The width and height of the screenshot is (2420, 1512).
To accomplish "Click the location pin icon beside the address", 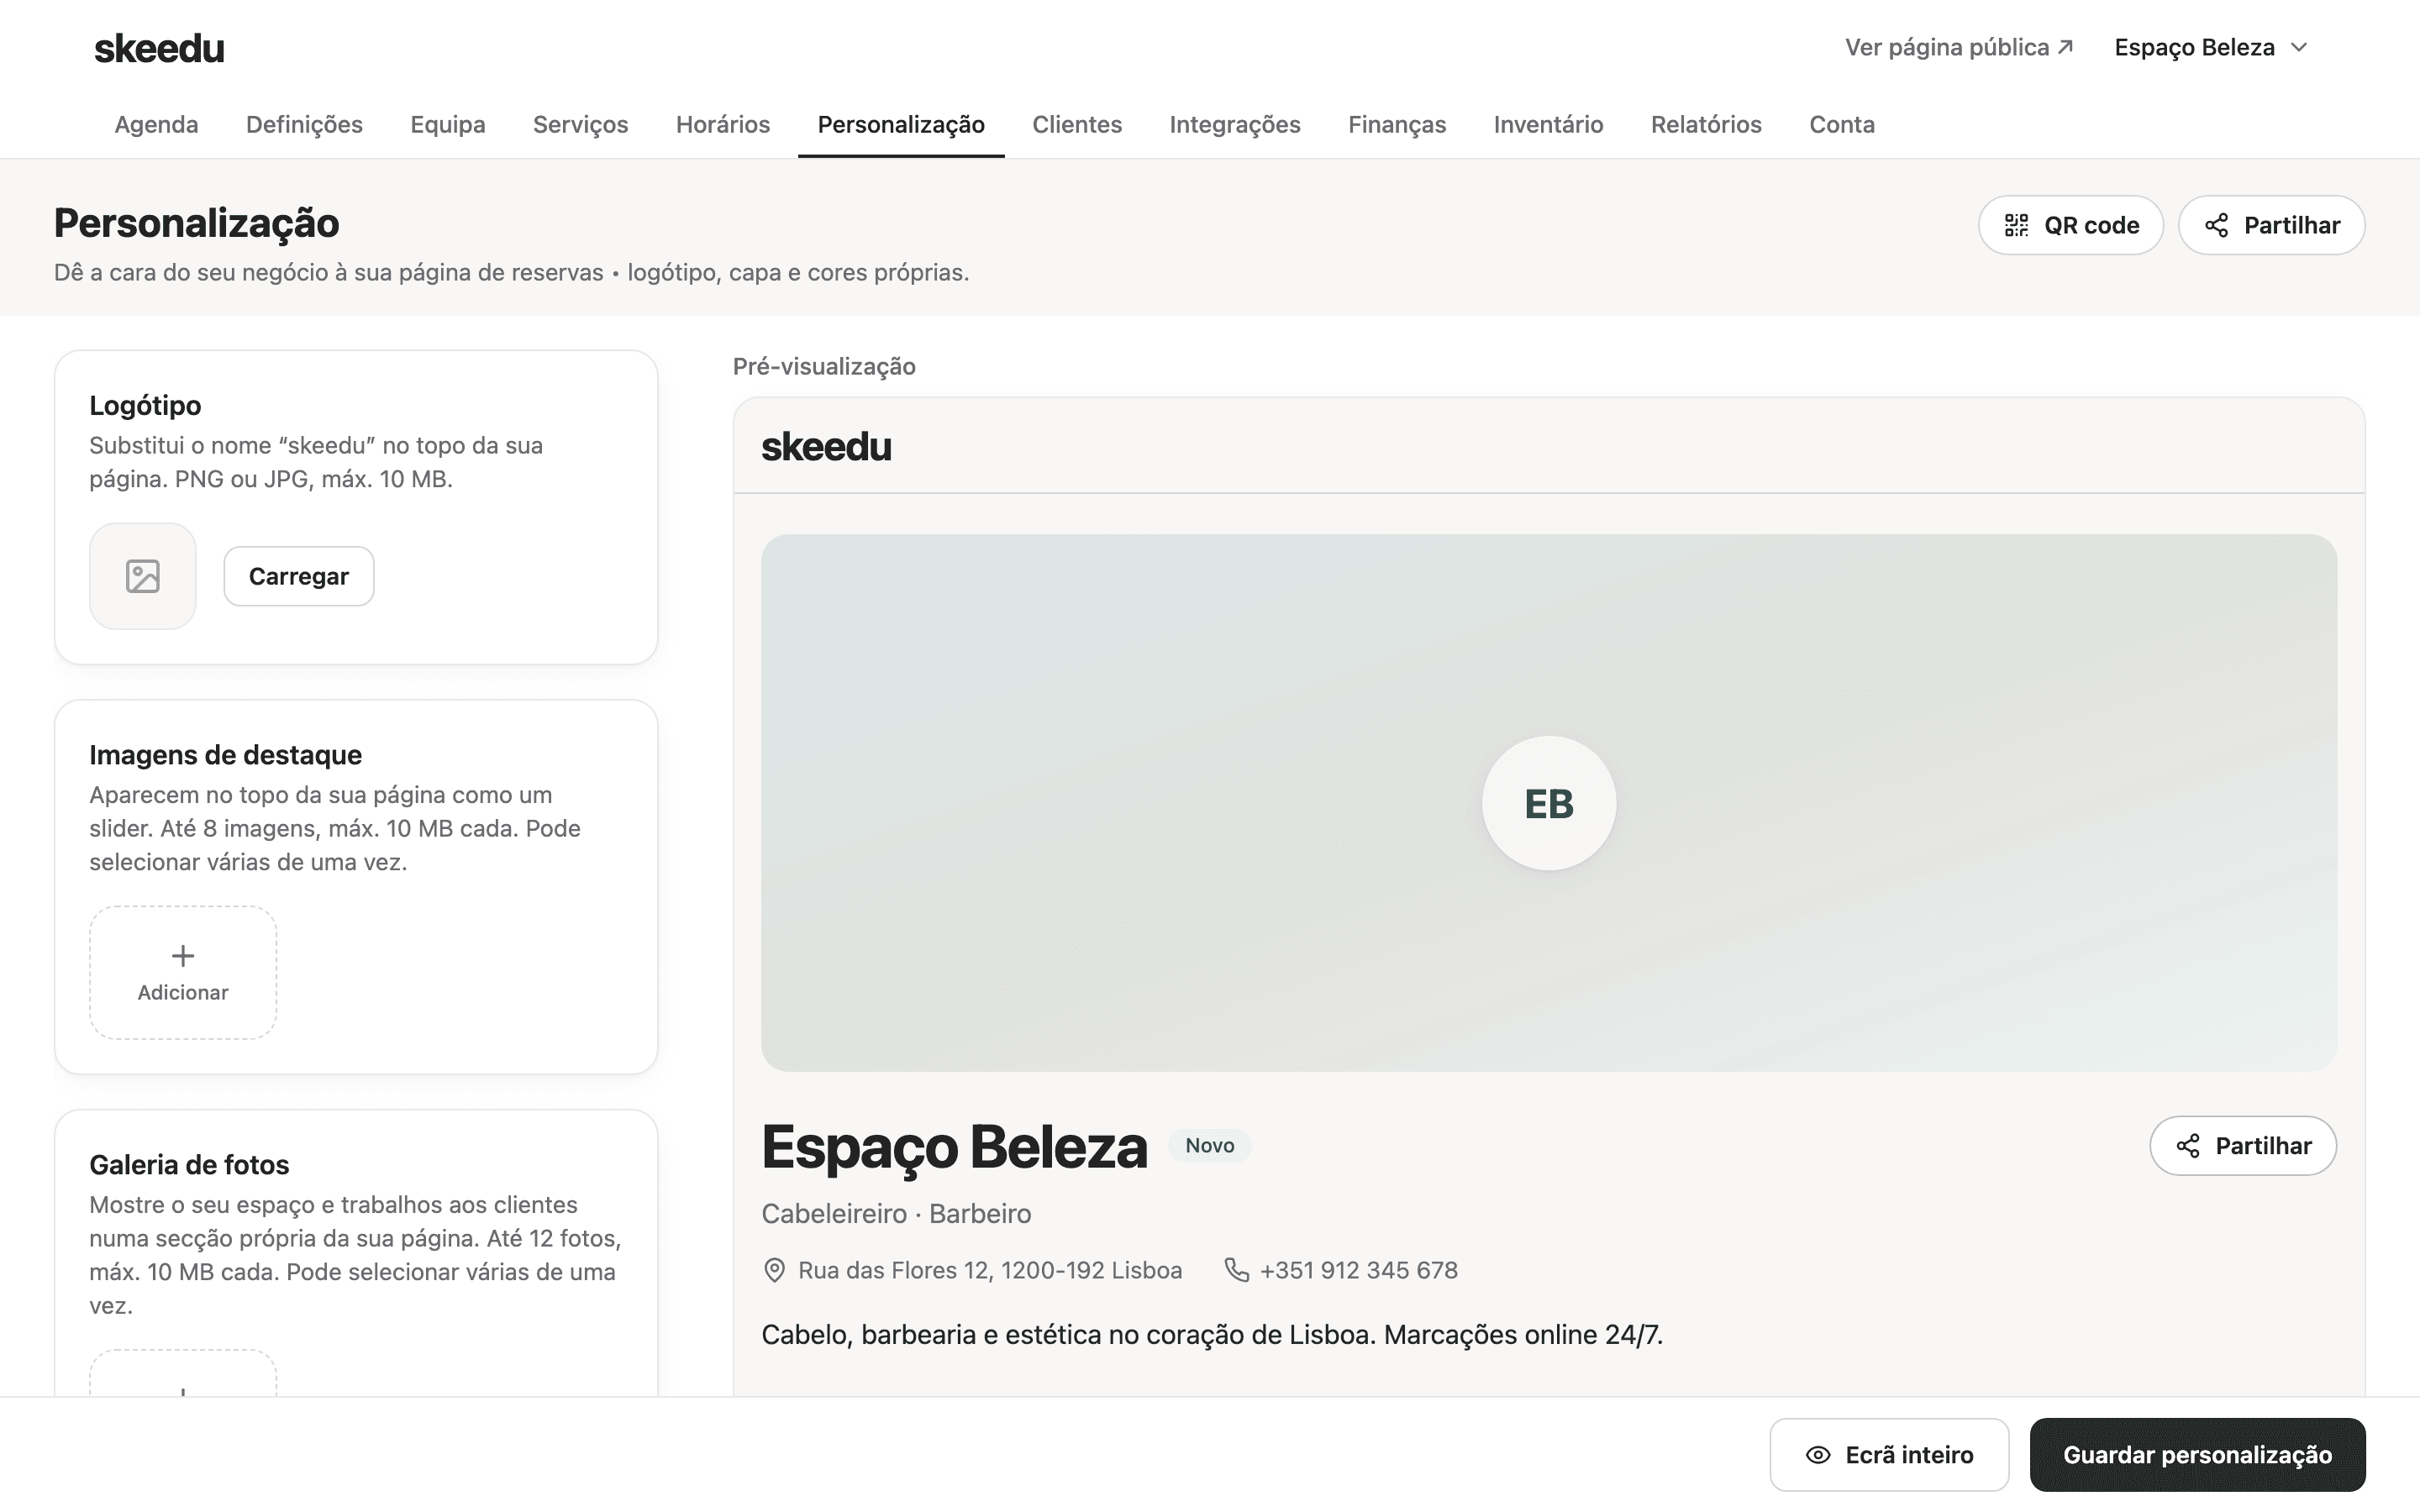I will 774,1270.
